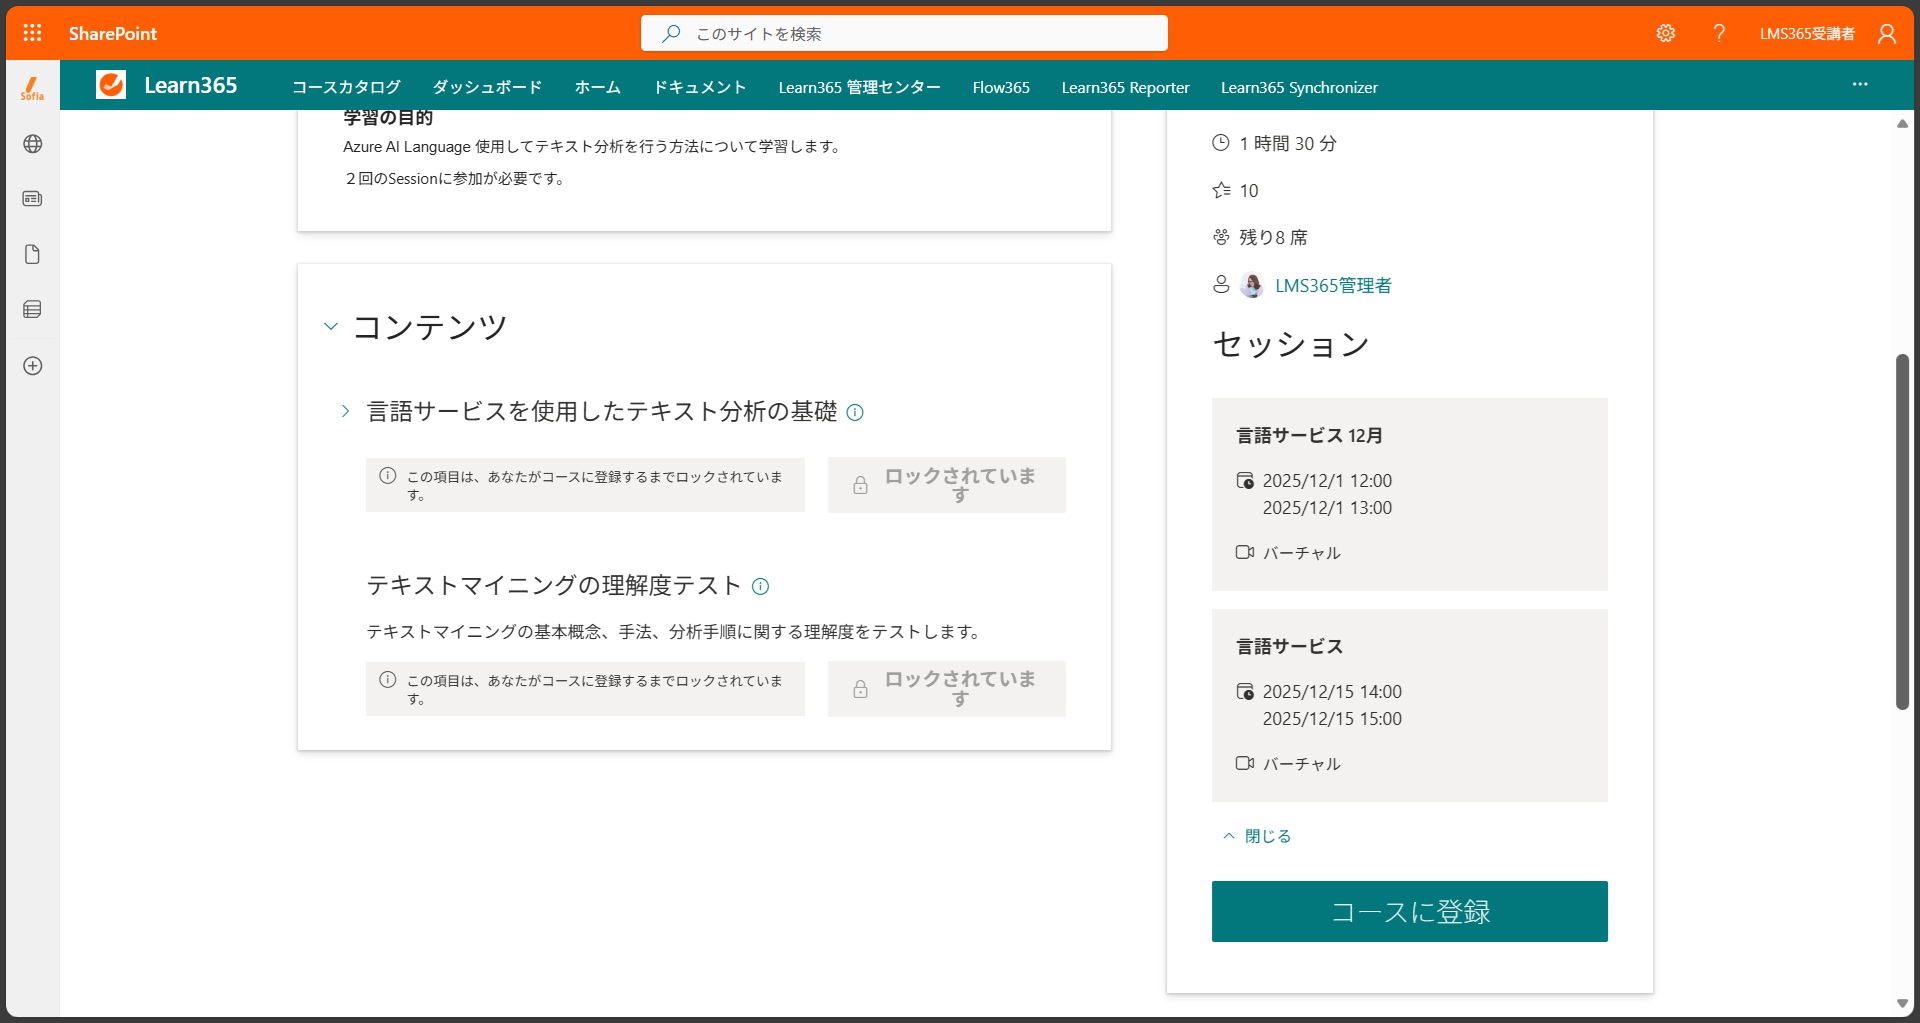Collapse sessions with 閉じる
Image resolution: width=1920 pixels, height=1023 pixels.
[1257, 836]
